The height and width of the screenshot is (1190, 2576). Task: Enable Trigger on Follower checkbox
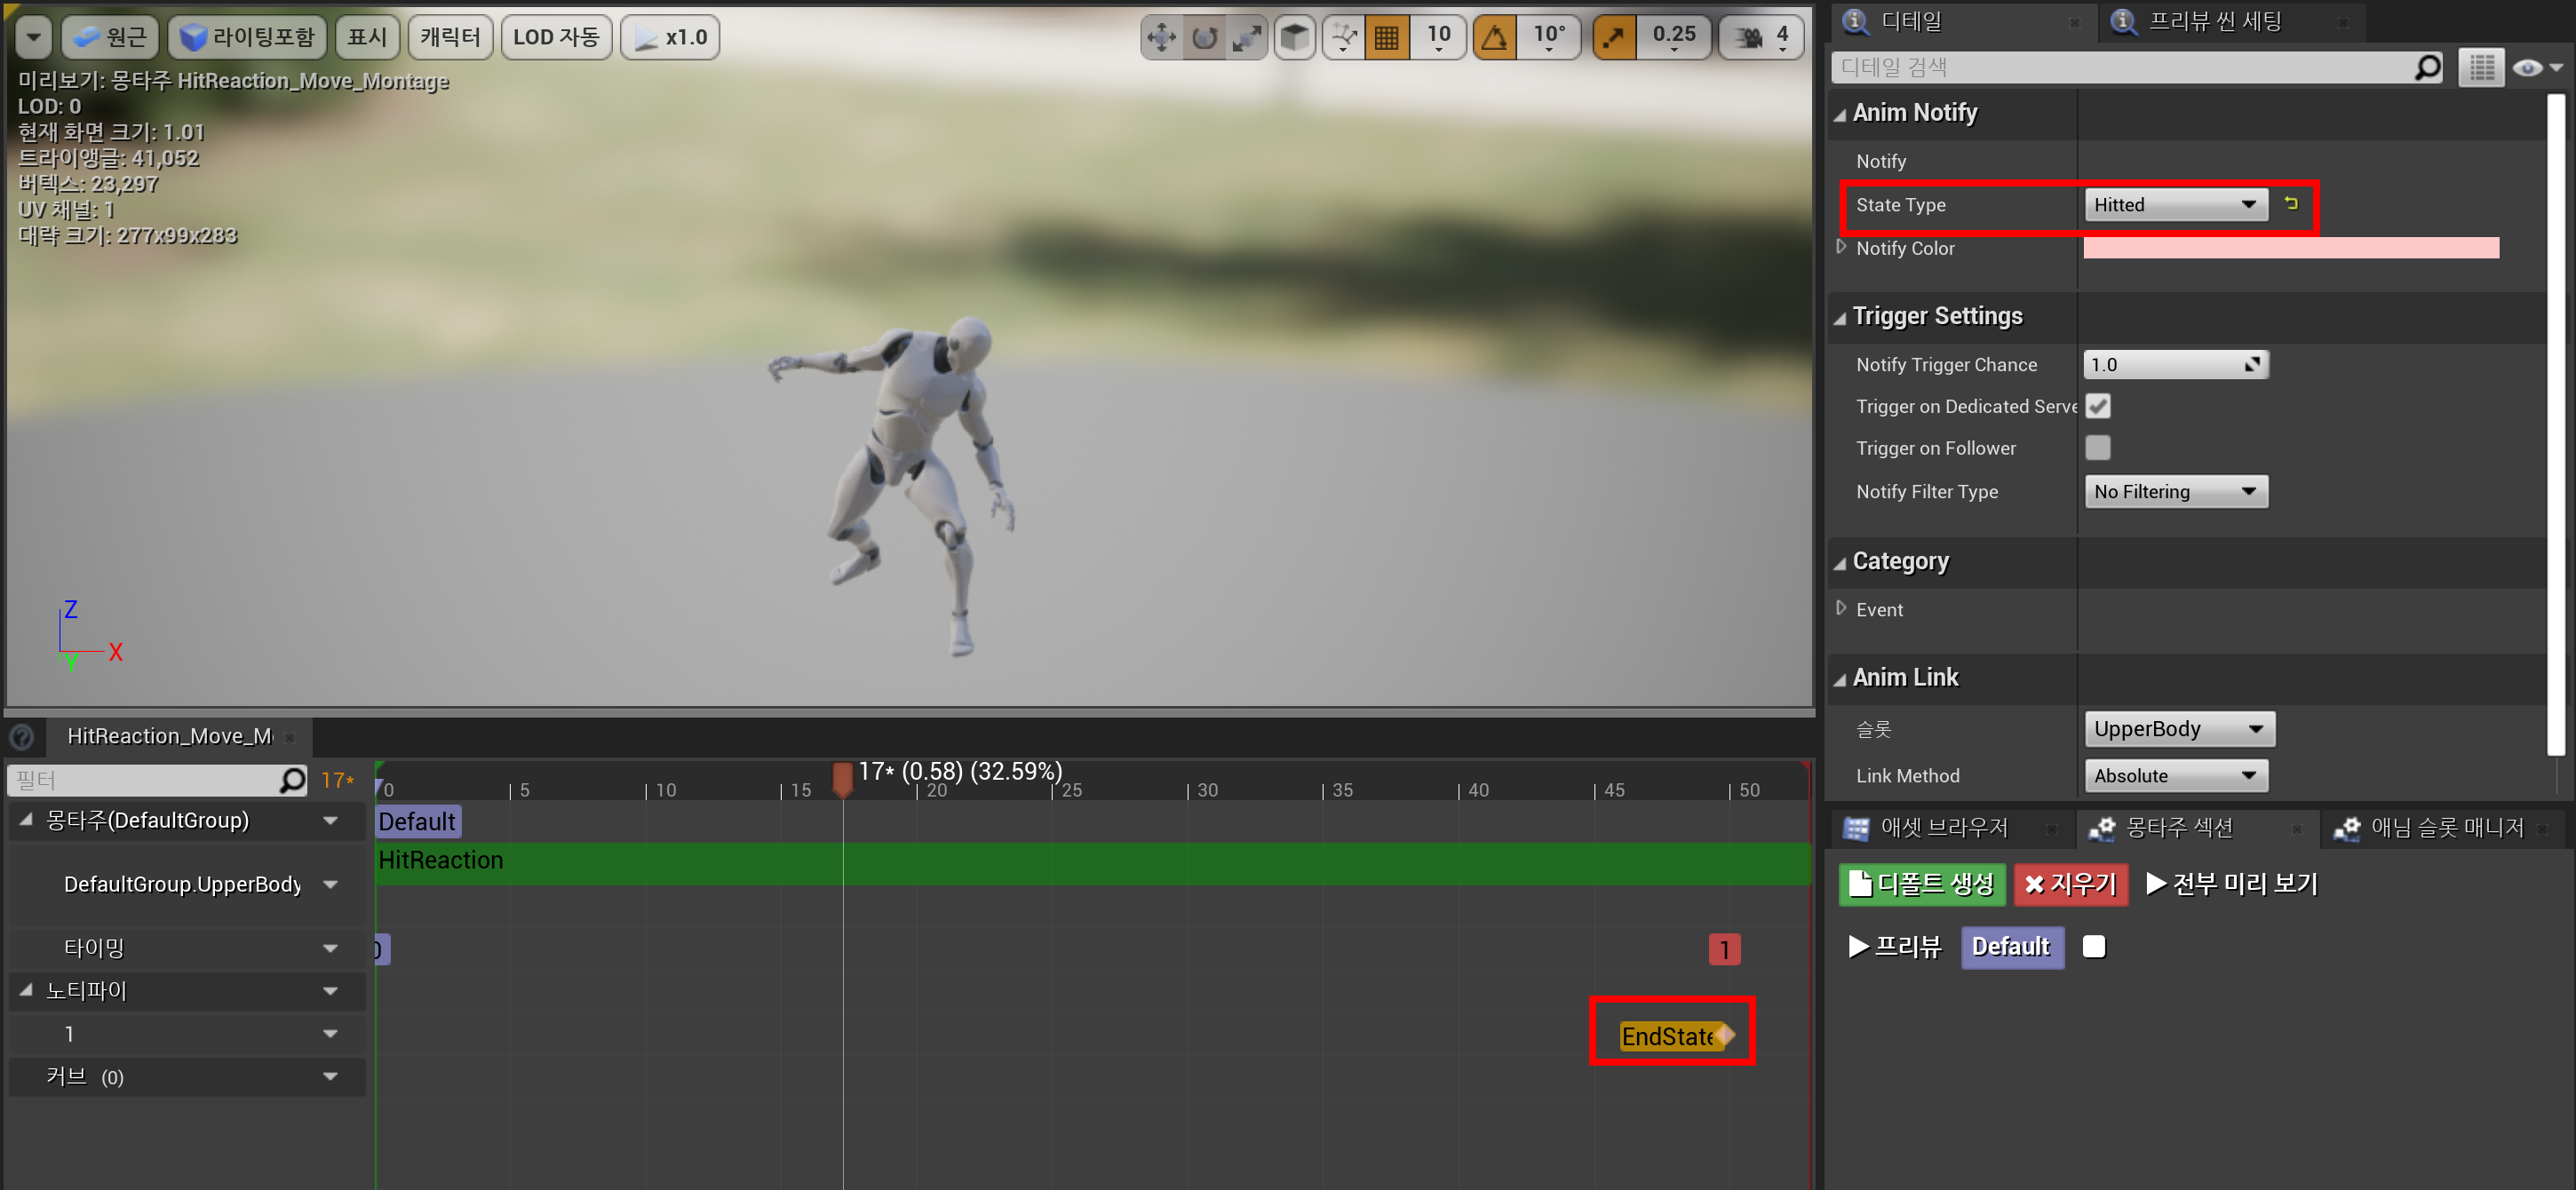point(2098,448)
